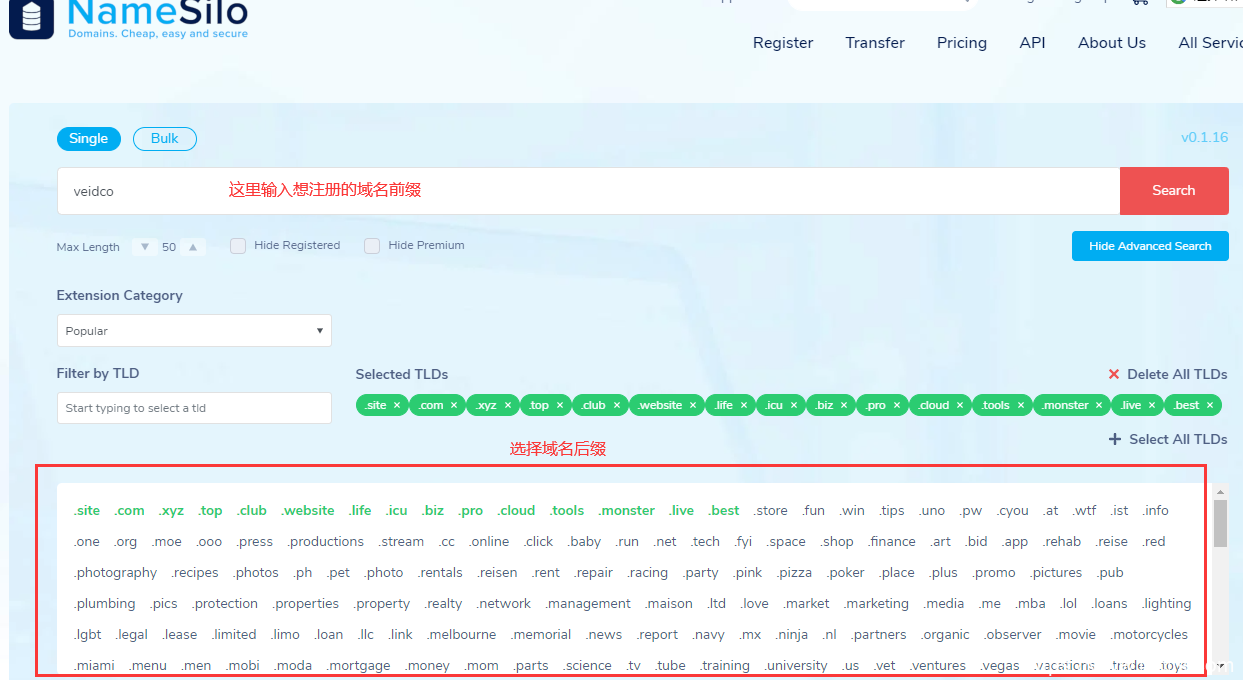Open the Pricing menu item

(961, 43)
